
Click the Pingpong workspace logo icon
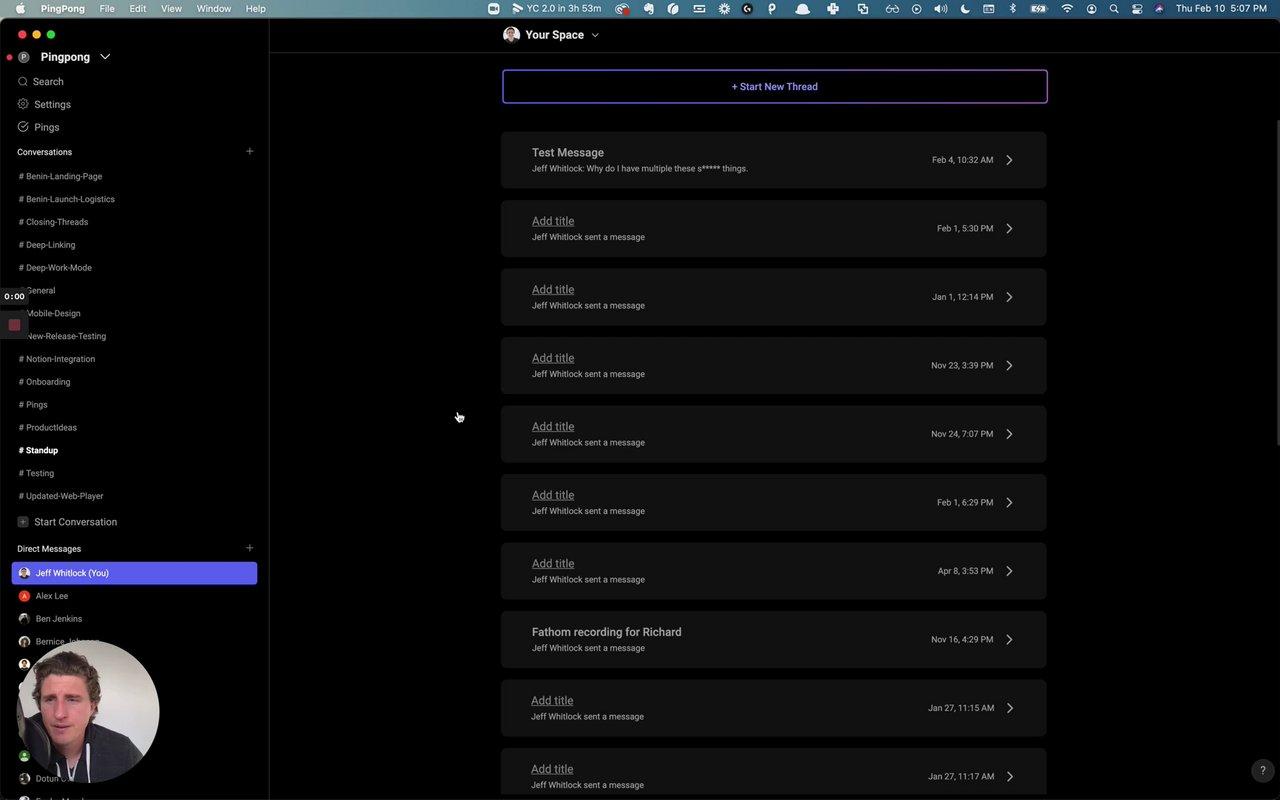point(24,57)
